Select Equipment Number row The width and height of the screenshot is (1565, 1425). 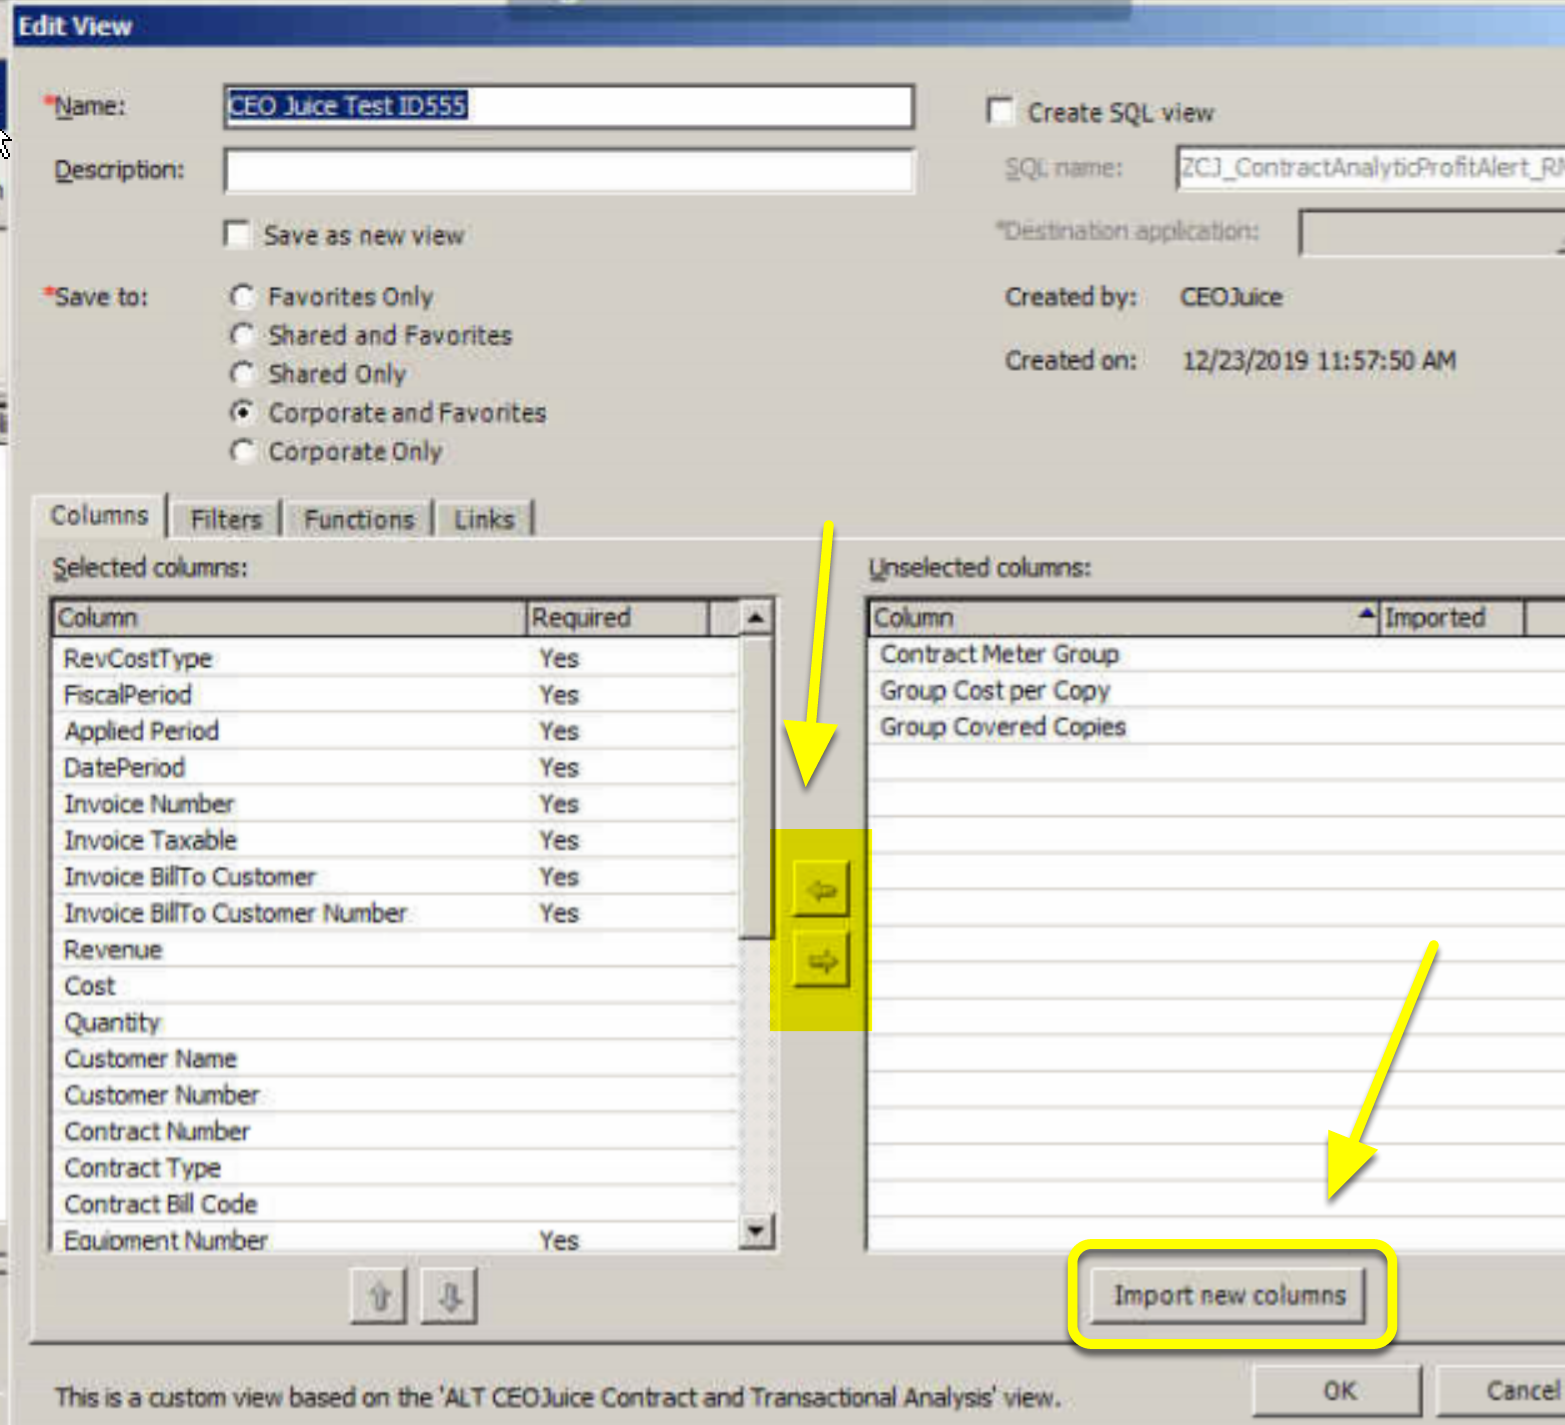click(x=396, y=1239)
